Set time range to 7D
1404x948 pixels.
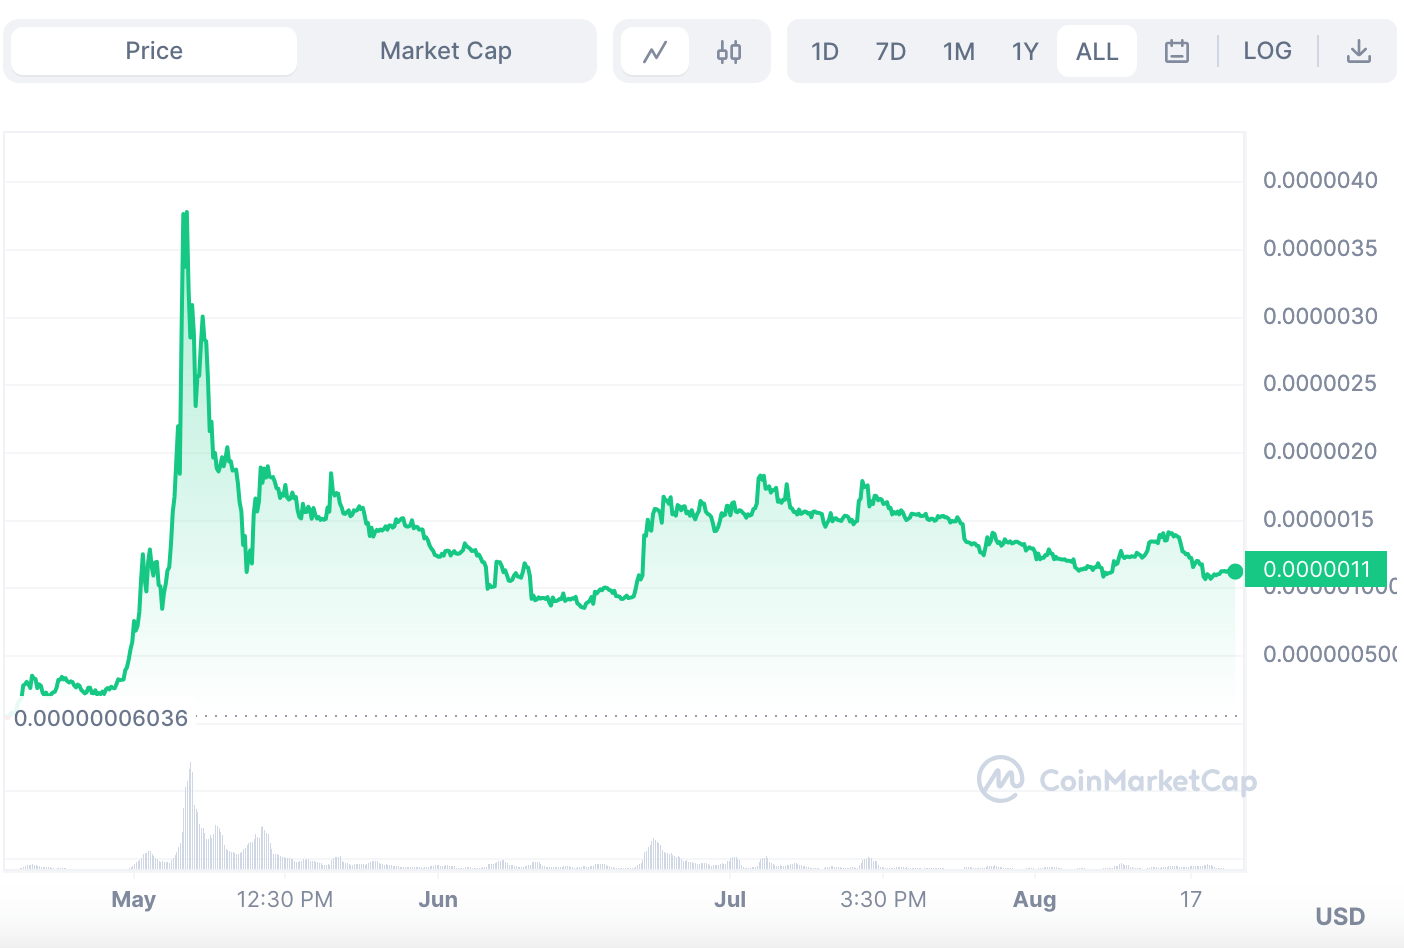pos(890,51)
